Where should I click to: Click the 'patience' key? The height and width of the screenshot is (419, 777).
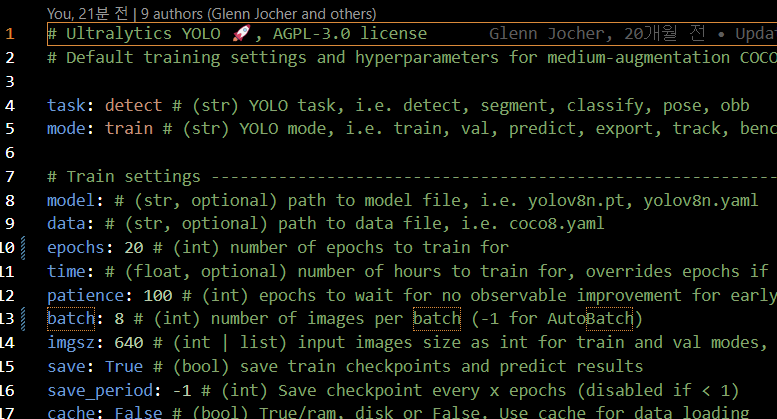[85, 296]
